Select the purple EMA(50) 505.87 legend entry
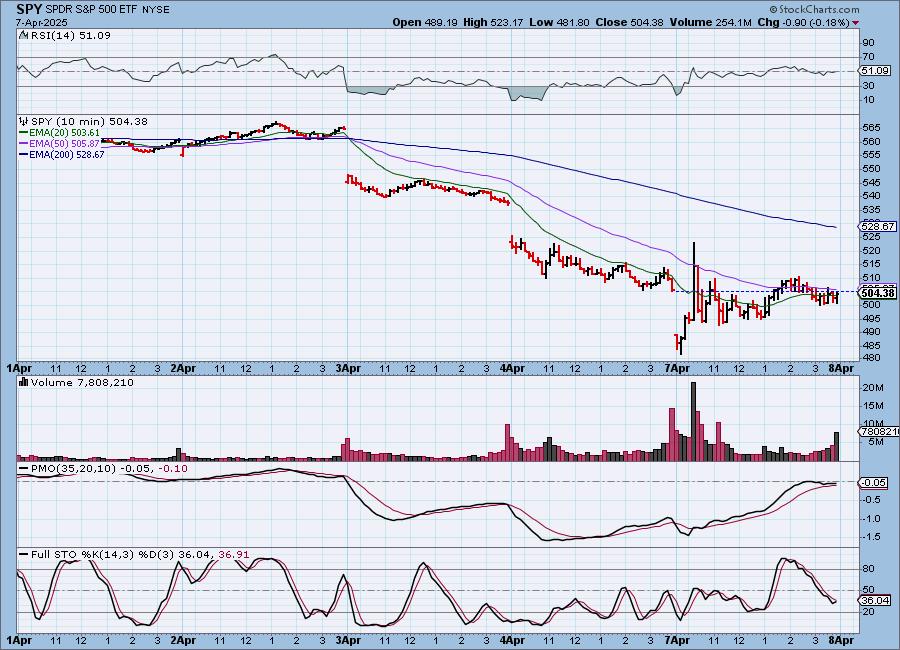This screenshot has width=900, height=650. coord(59,144)
